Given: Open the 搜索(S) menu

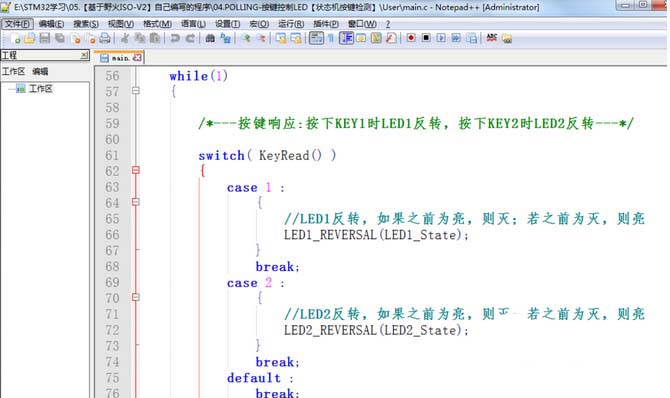Looking at the screenshot, I should click(x=86, y=24).
